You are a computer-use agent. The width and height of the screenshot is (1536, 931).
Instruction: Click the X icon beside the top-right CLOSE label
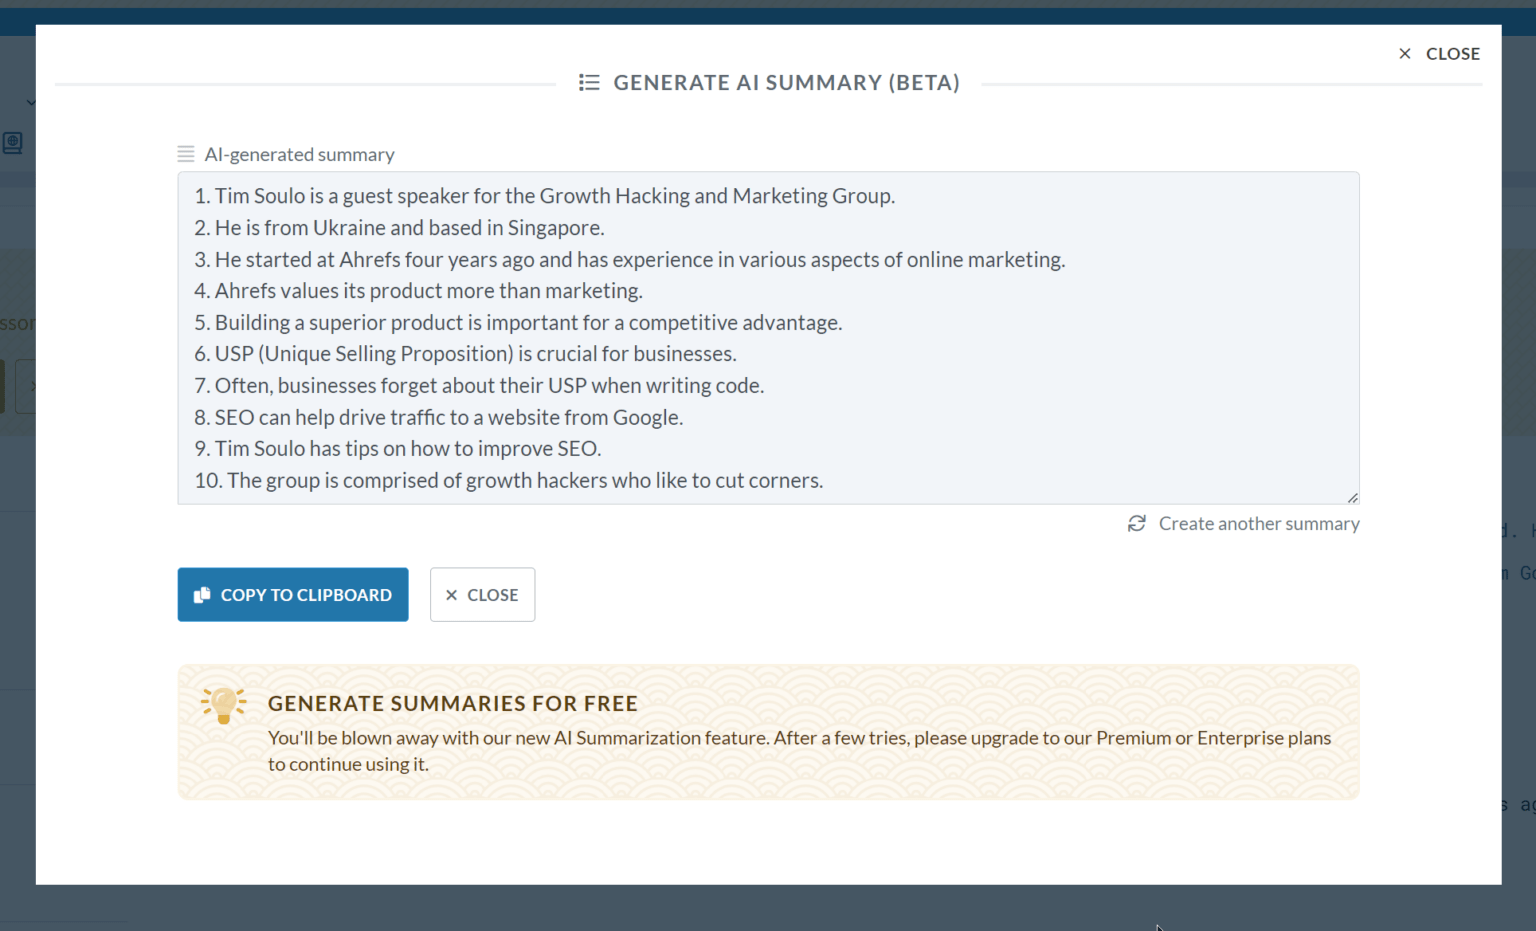tap(1404, 54)
